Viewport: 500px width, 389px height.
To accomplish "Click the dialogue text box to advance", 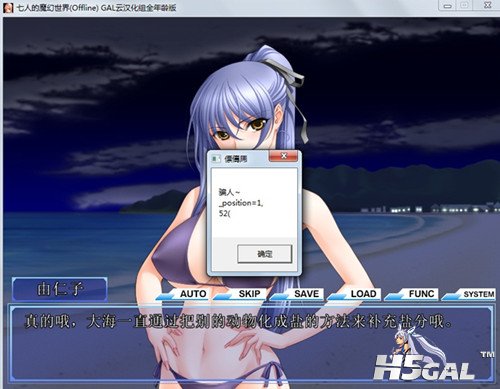I will 251,343.
